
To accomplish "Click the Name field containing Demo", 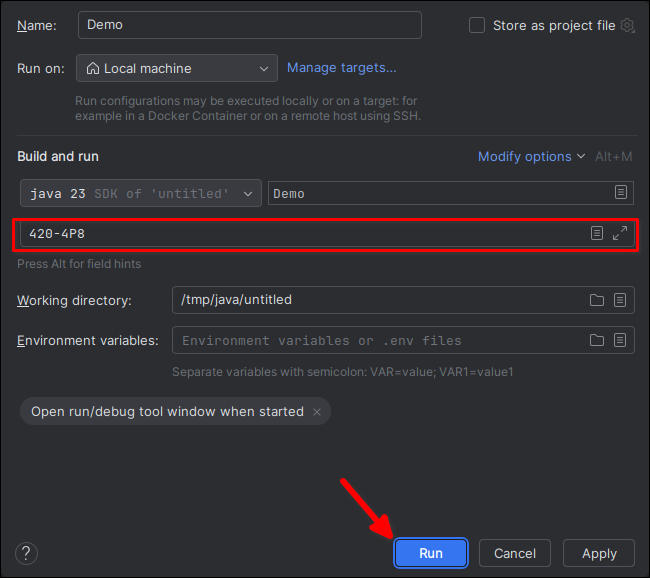I will pos(249,25).
